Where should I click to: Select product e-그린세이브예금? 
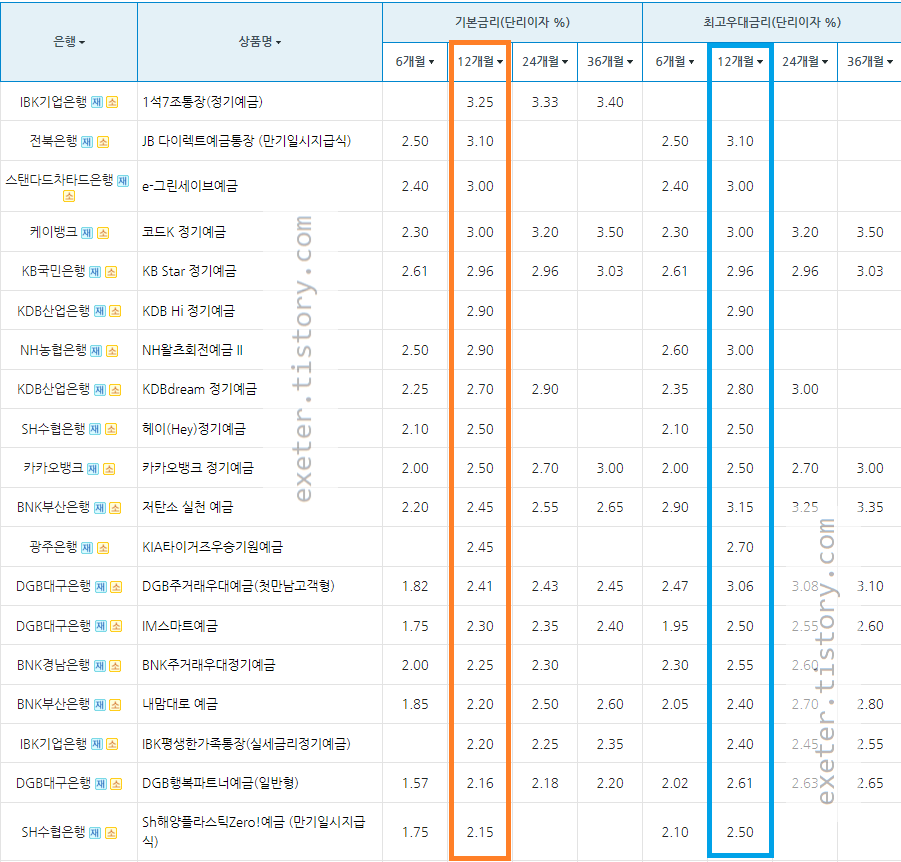(x=190, y=186)
